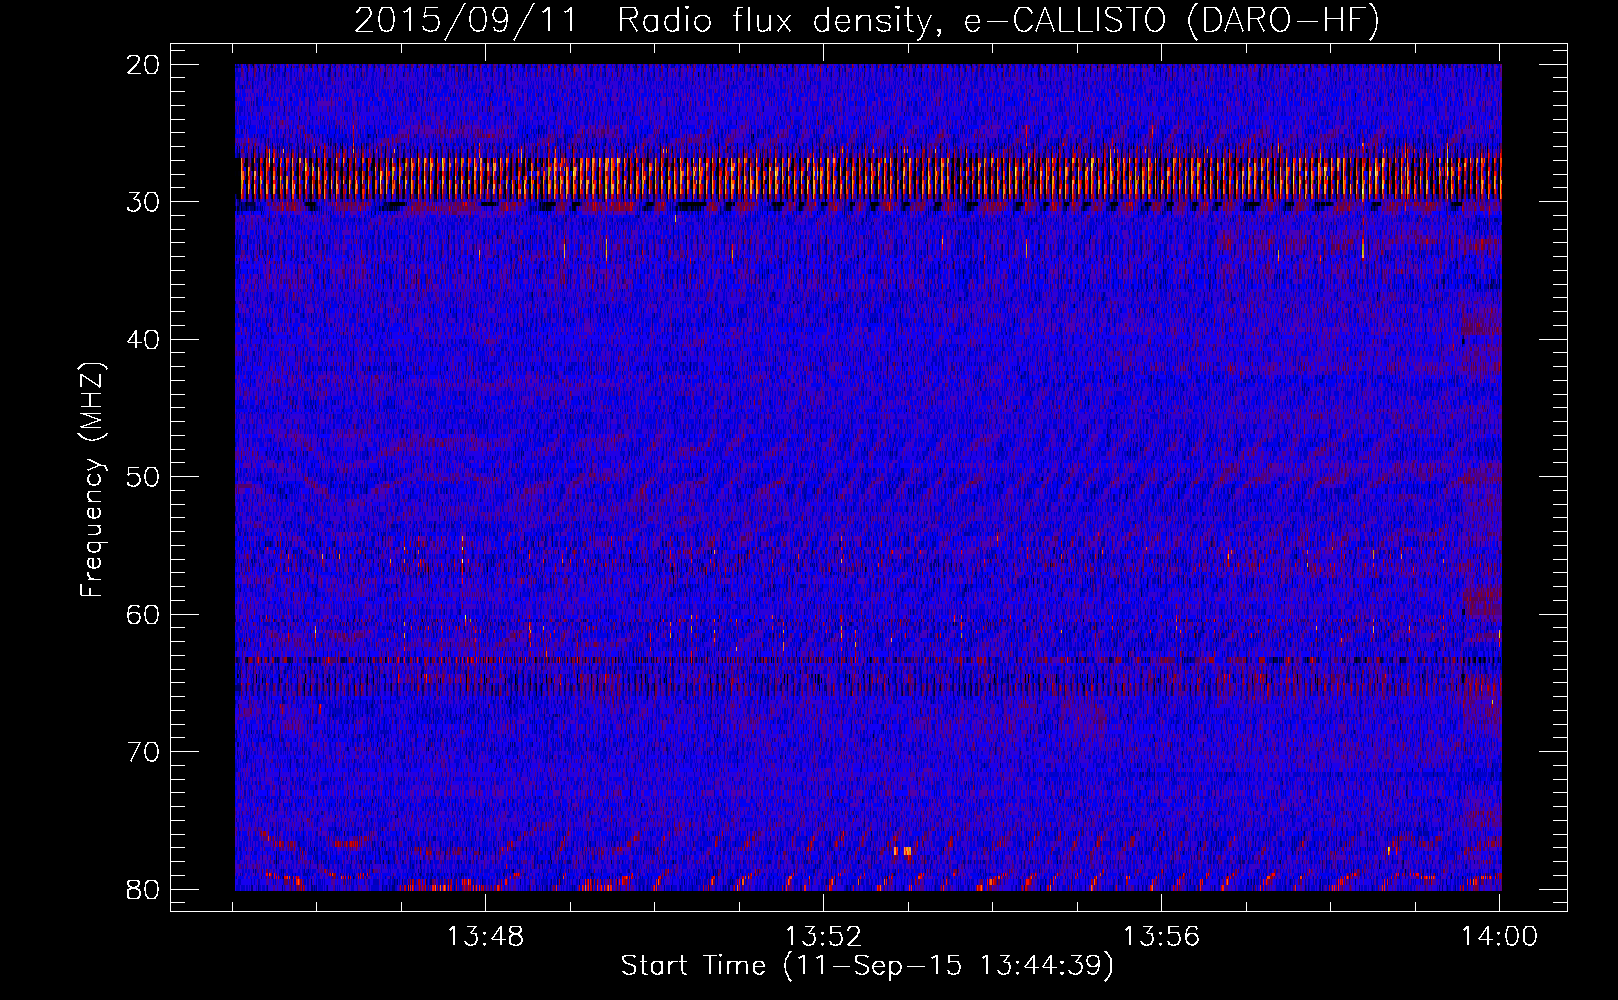Click the 13:56 time tick label
This screenshot has height=1000, width=1618.
(x=1161, y=937)
